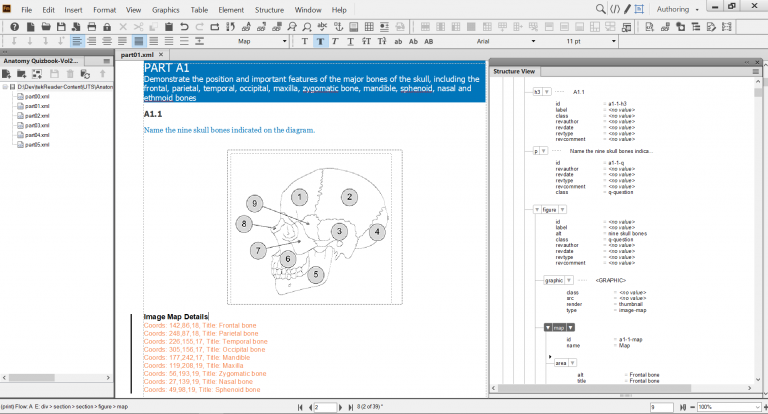Create a new document via toolbar icon
This screenshot has width=768, height=414.
point(30,27)
